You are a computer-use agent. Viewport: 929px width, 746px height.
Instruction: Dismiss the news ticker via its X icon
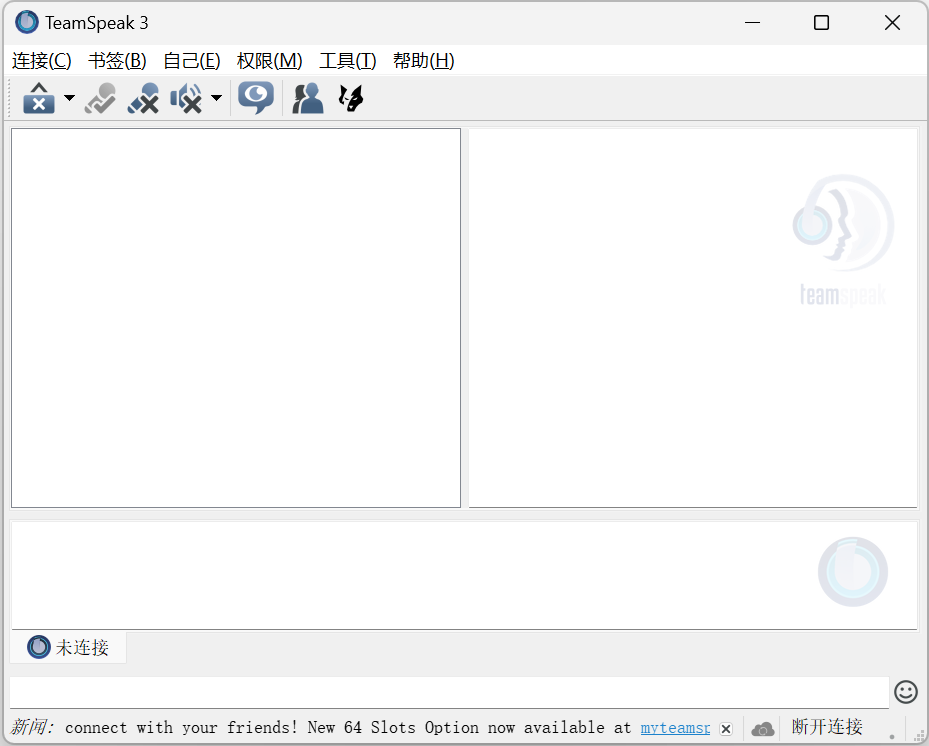(x=726, y=727)
